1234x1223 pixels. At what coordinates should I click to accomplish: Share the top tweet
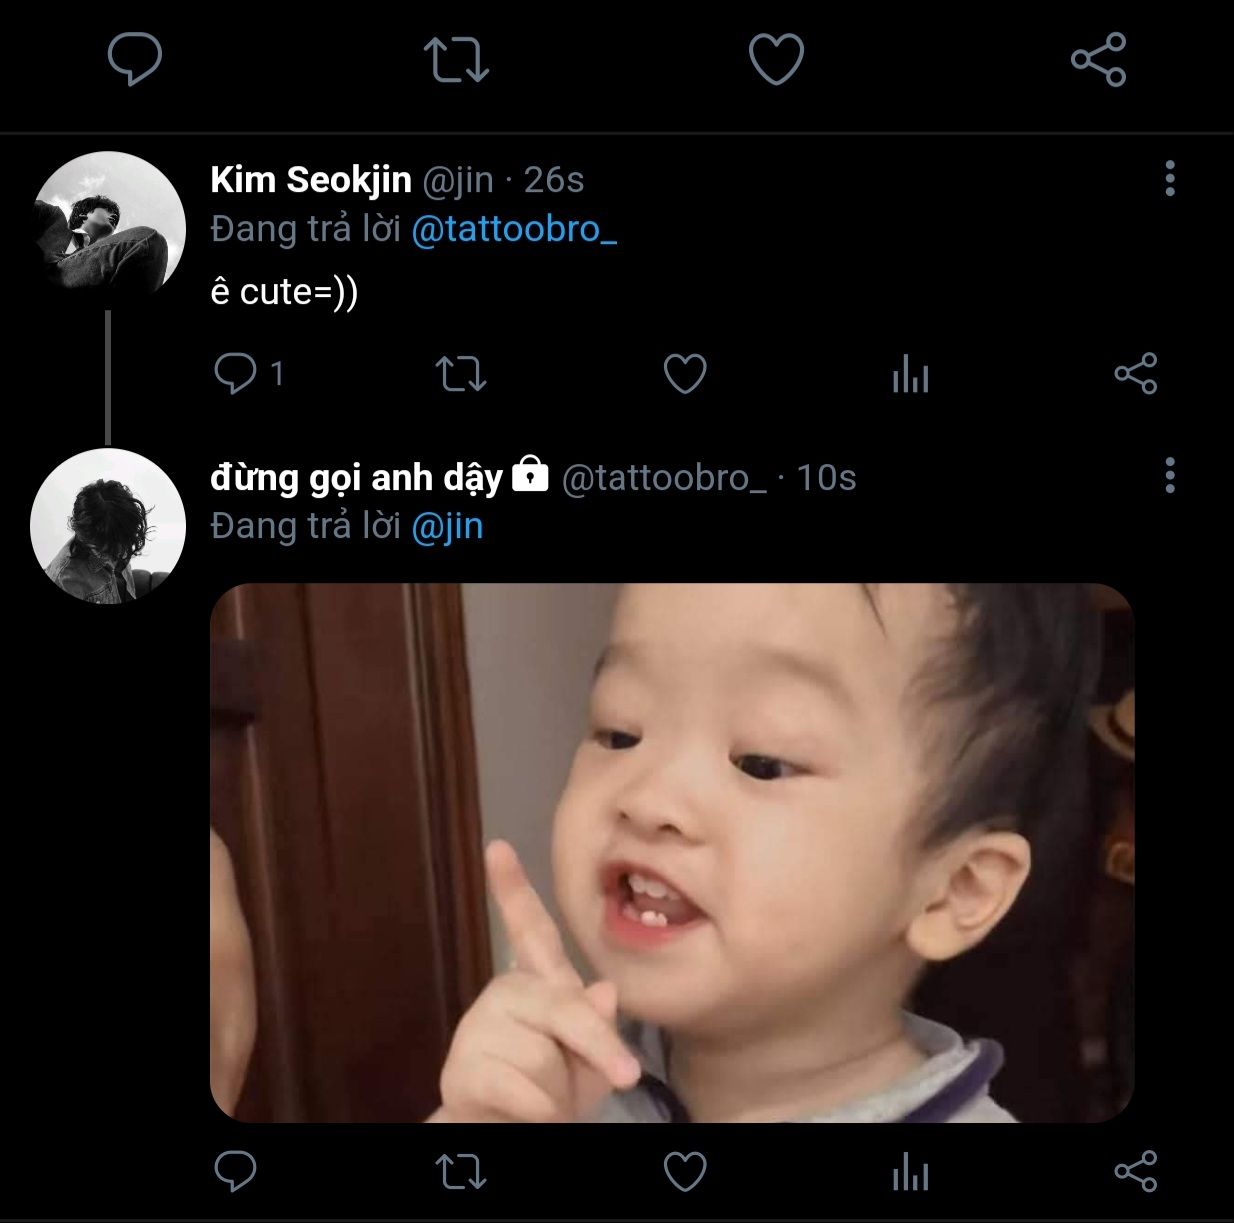[1098, 59]
